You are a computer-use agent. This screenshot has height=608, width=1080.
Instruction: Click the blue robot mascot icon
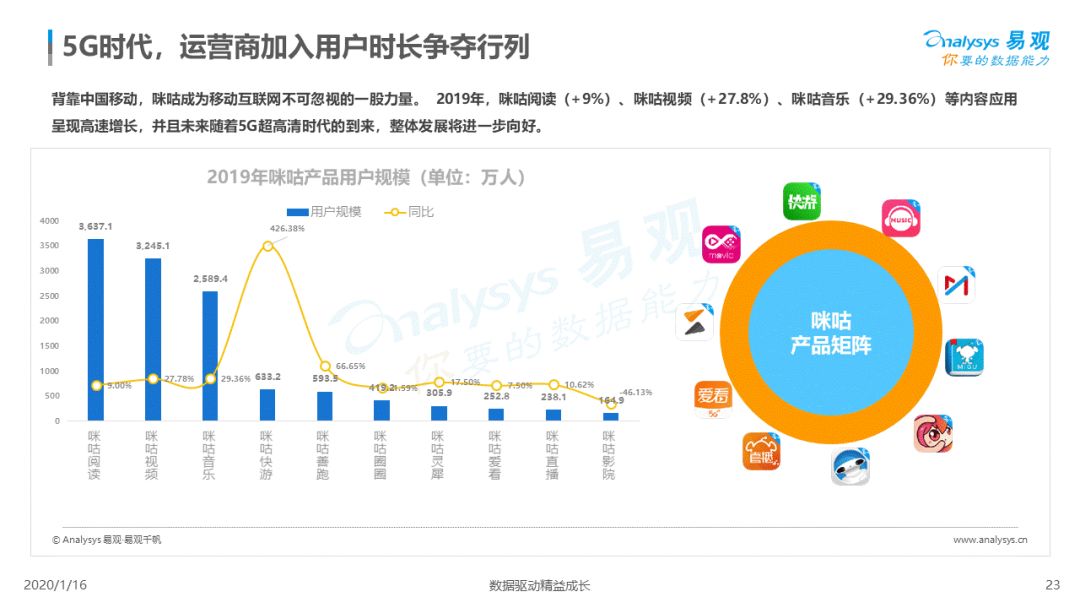click(851, 466)
